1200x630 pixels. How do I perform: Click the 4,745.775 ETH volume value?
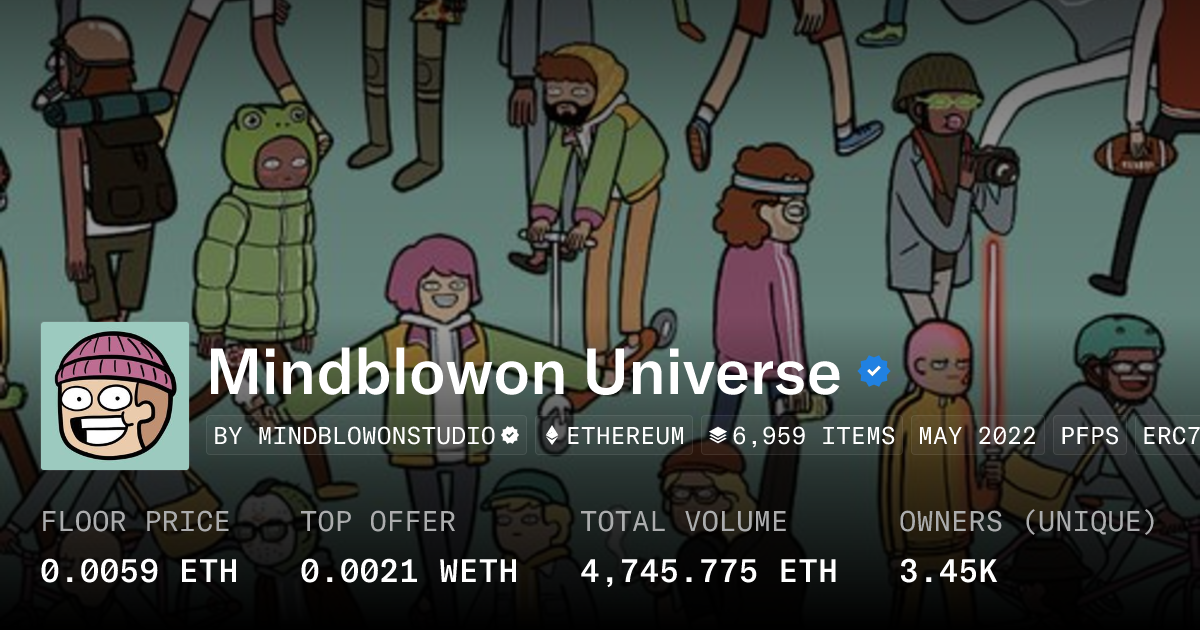pos(709,571)
